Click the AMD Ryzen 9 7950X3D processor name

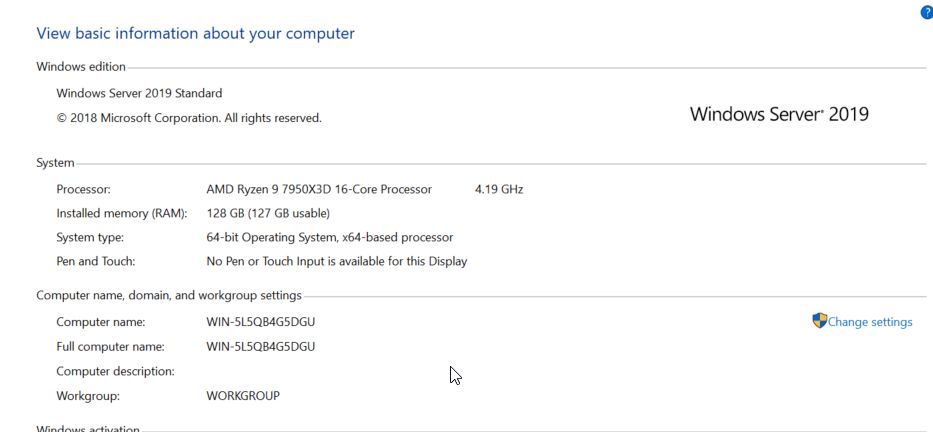(319, 189)
